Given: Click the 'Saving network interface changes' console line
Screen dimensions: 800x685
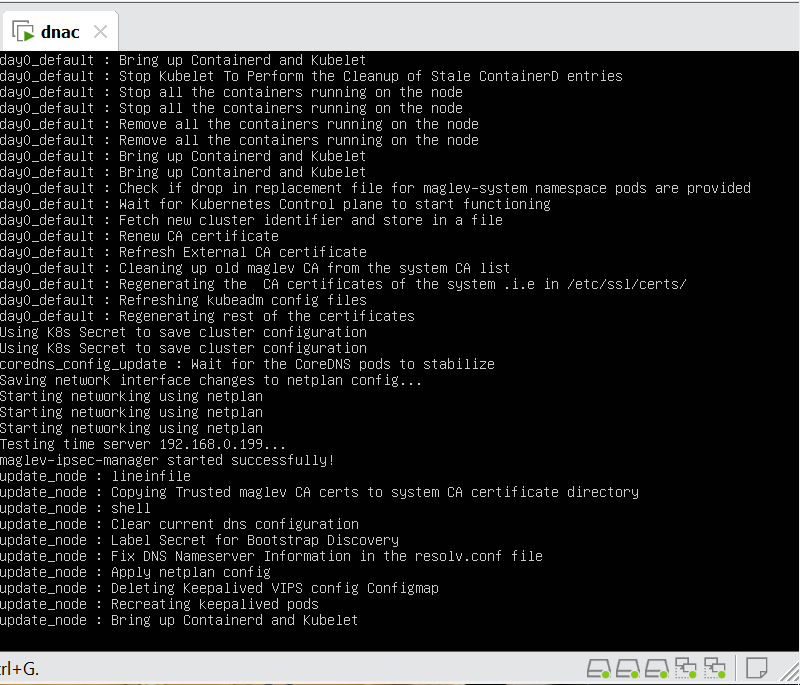Looking at the screenshot, I should (x=211, y=380).
